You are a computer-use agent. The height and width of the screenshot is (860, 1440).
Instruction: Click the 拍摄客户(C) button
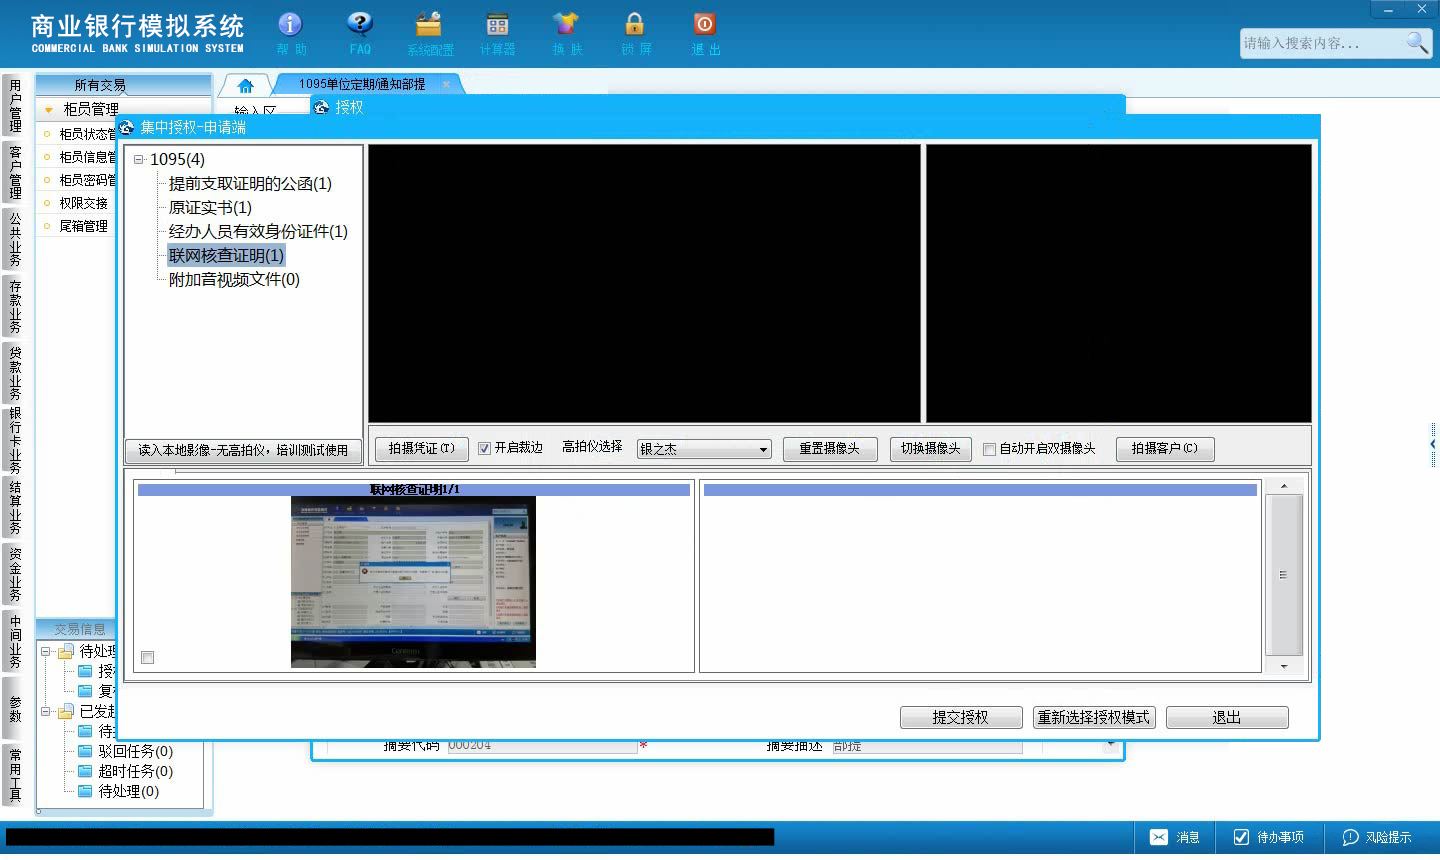coord(1164,449)
